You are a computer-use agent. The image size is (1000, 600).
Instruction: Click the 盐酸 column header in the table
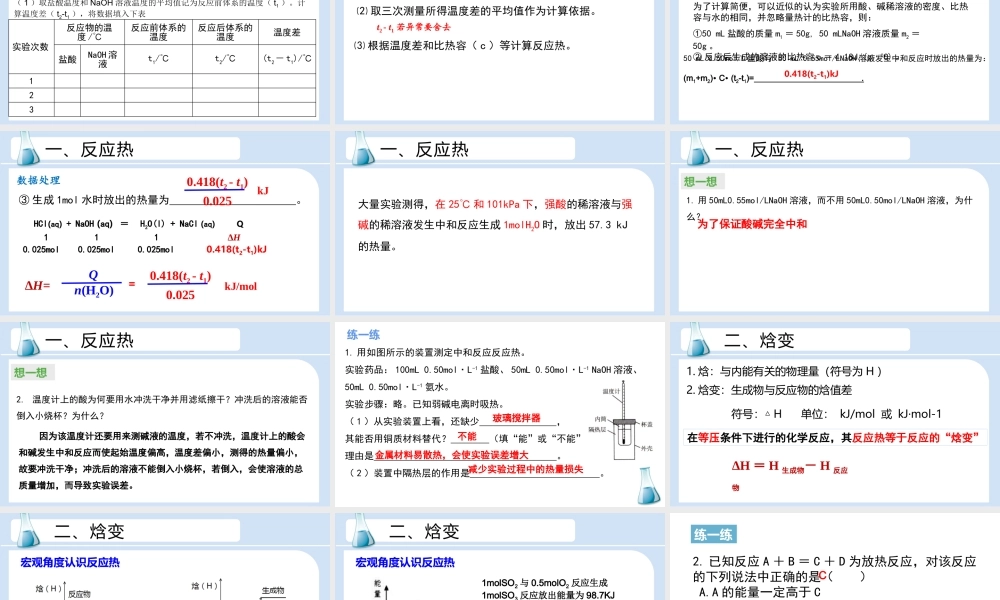[68, 59]
